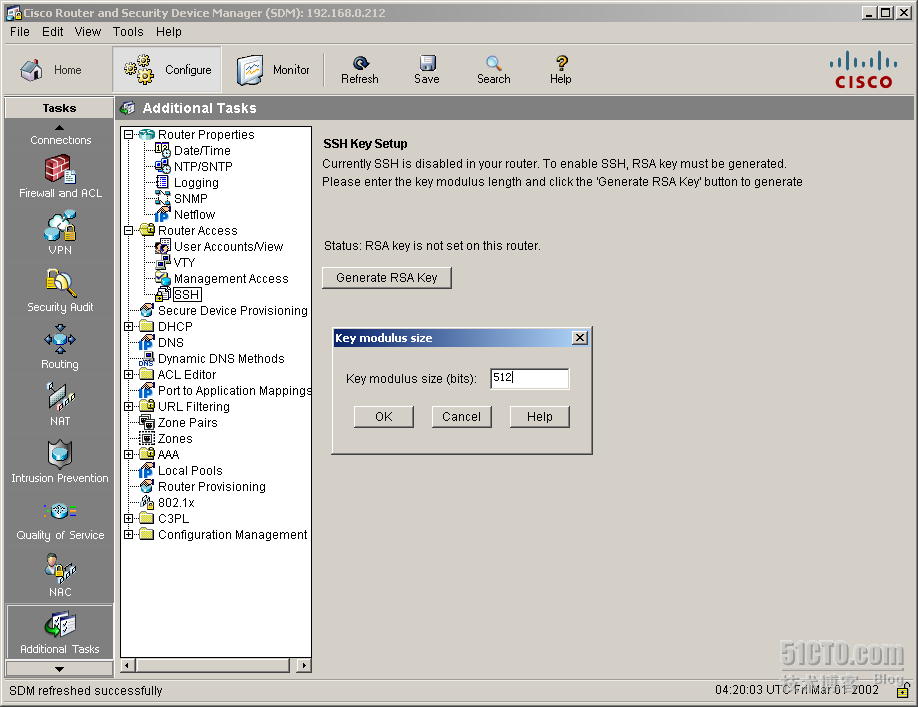Click the Help toolbar icon
The width and height of the screenshot is (918, 707).
[560, 70]
